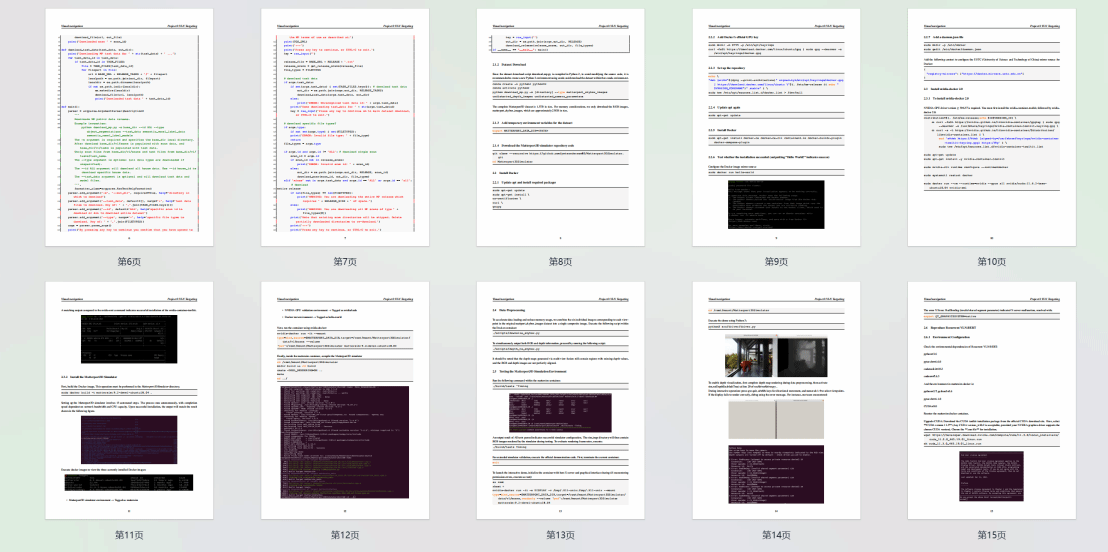
Task: Click the "第13页" caption
Action: click(560, 535)
